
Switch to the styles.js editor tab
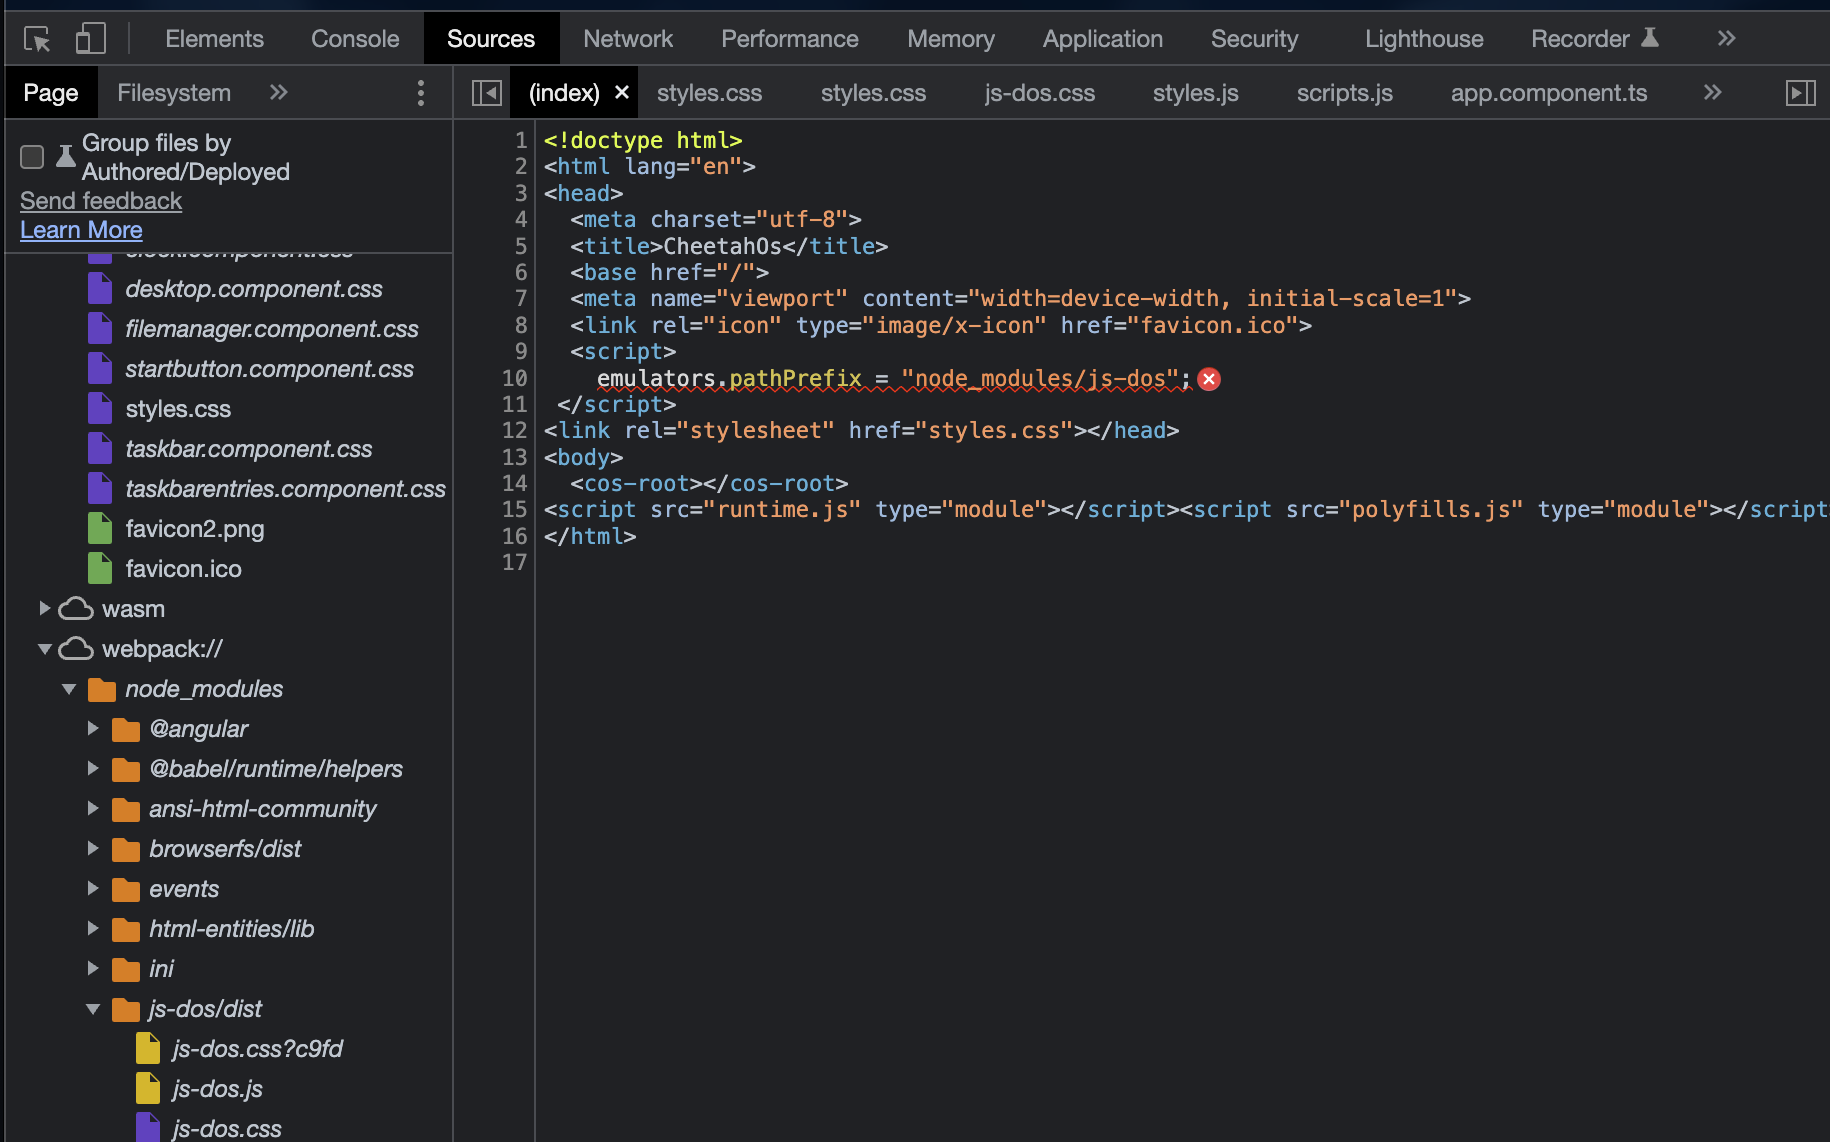(x=1195, y=93)
